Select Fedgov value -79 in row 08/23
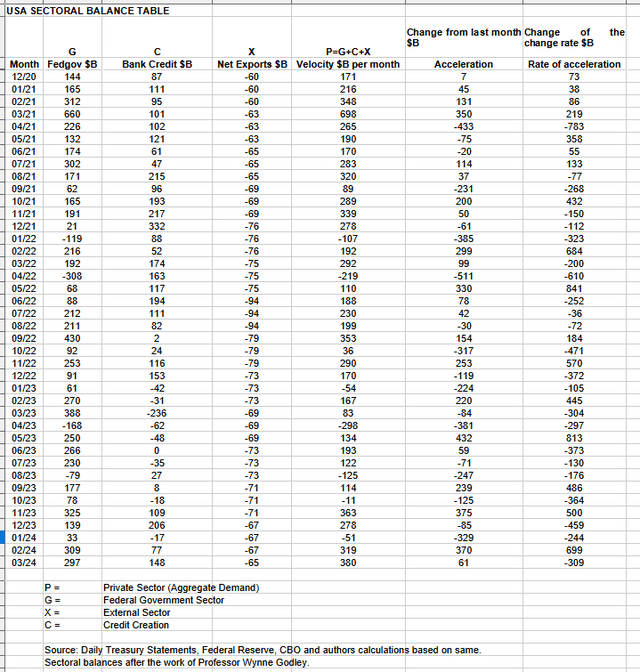Viewport: 640px width, 672px height. coord(72,475)
